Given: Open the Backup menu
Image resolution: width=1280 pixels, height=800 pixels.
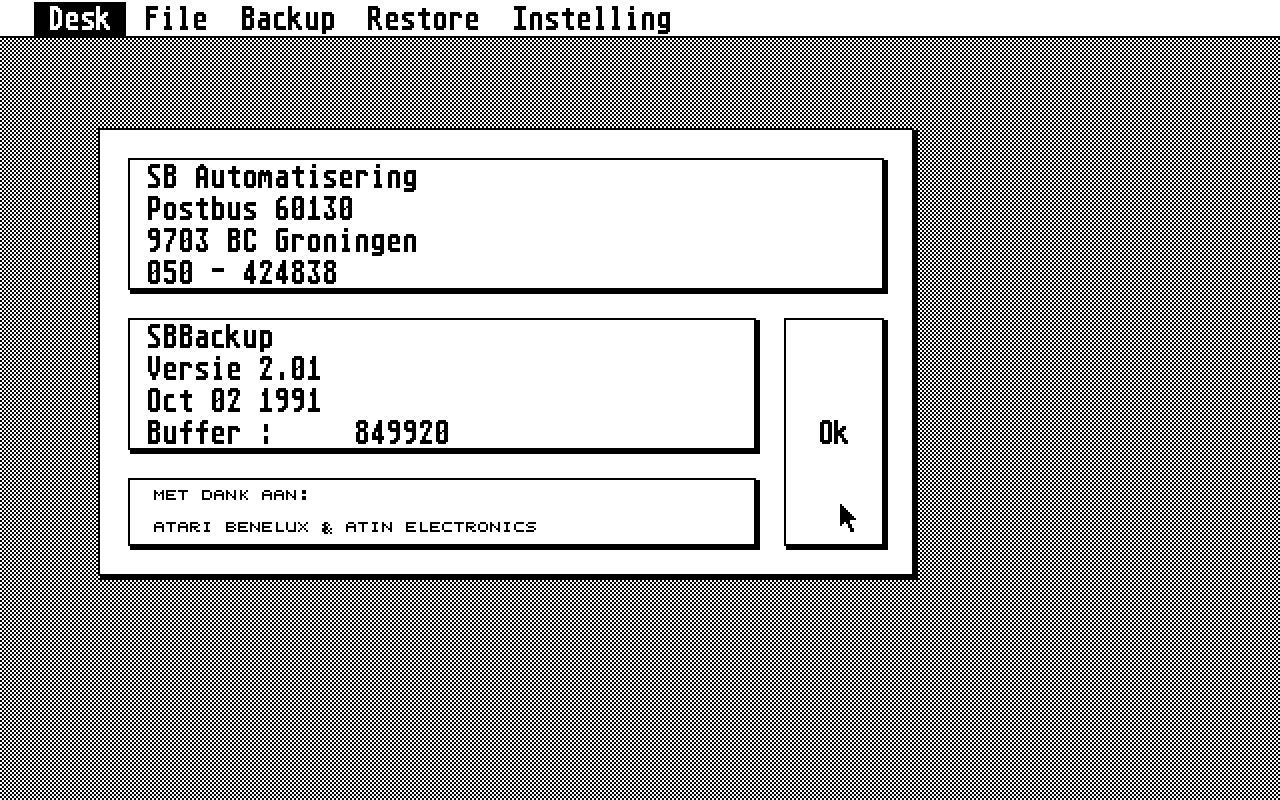Looking at the screenshot, I should [288, 19].
